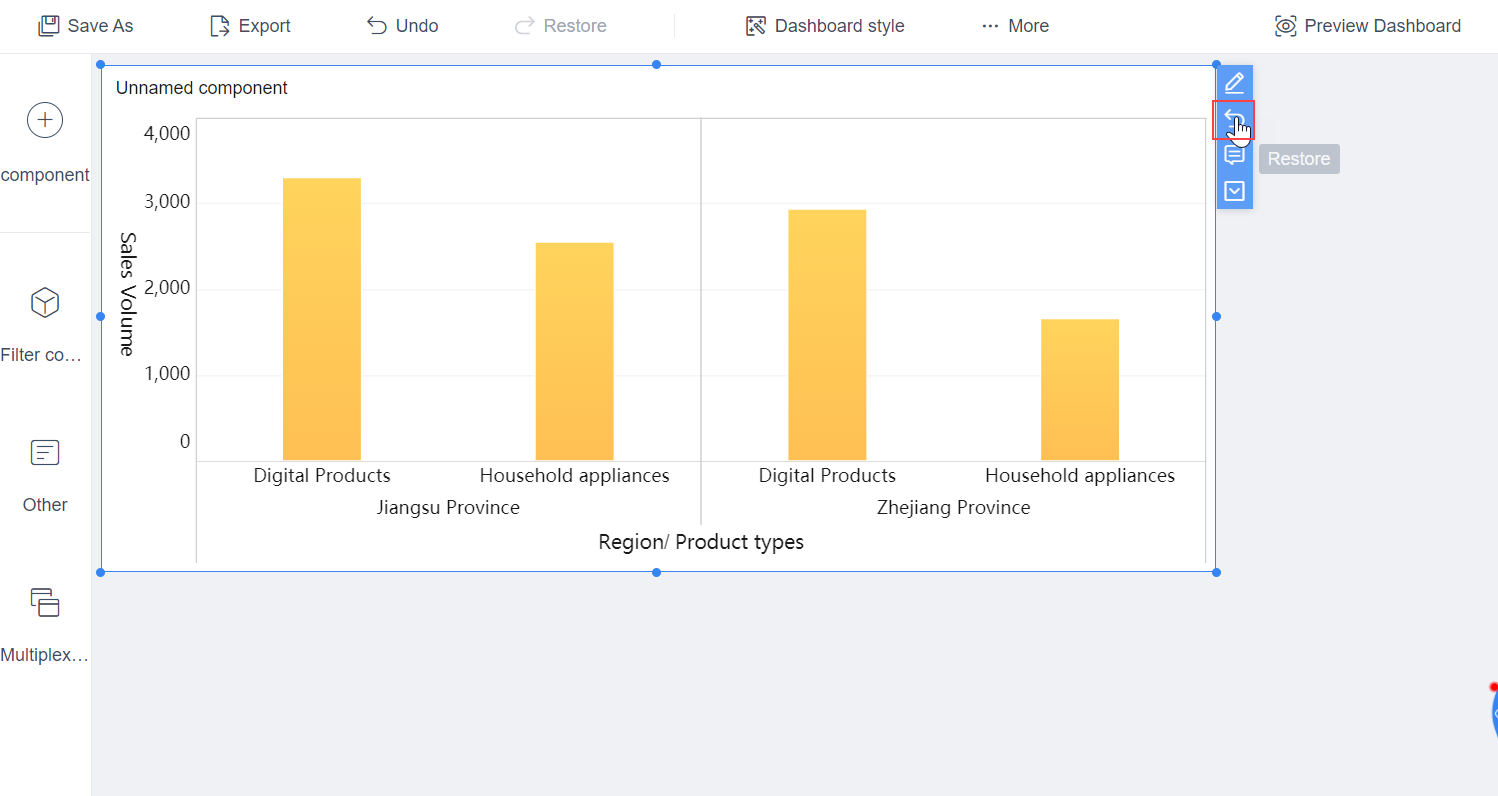Click the Jiangsu Digital Products bar
Image resolution: width=1498 pixels, height=796 pixels.
[x=322, y=319]
